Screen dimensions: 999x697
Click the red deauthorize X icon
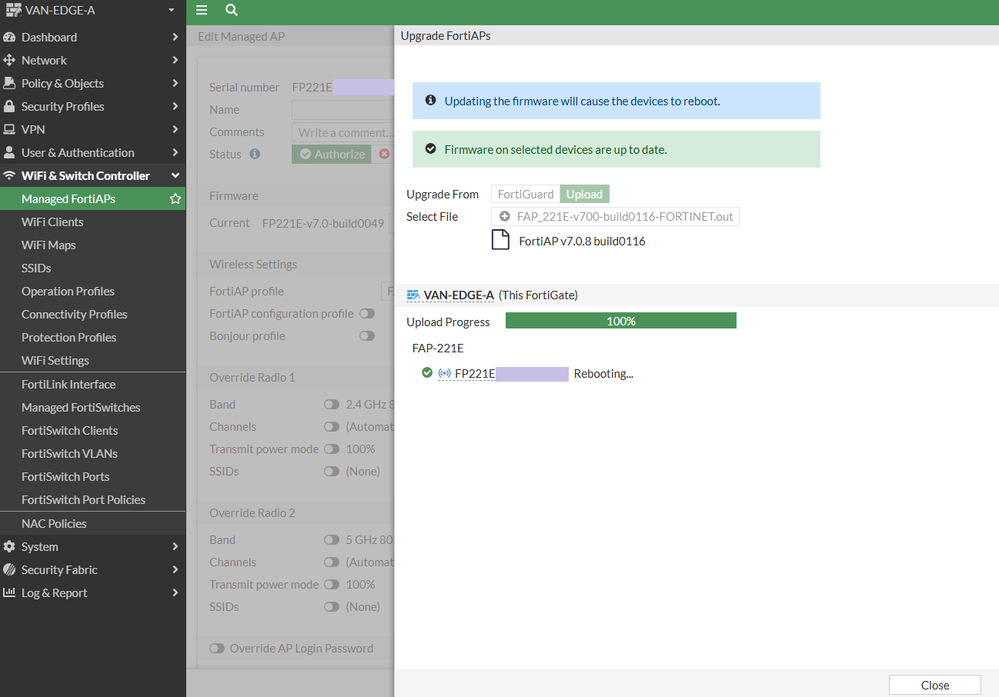click(x=384, y=154)
